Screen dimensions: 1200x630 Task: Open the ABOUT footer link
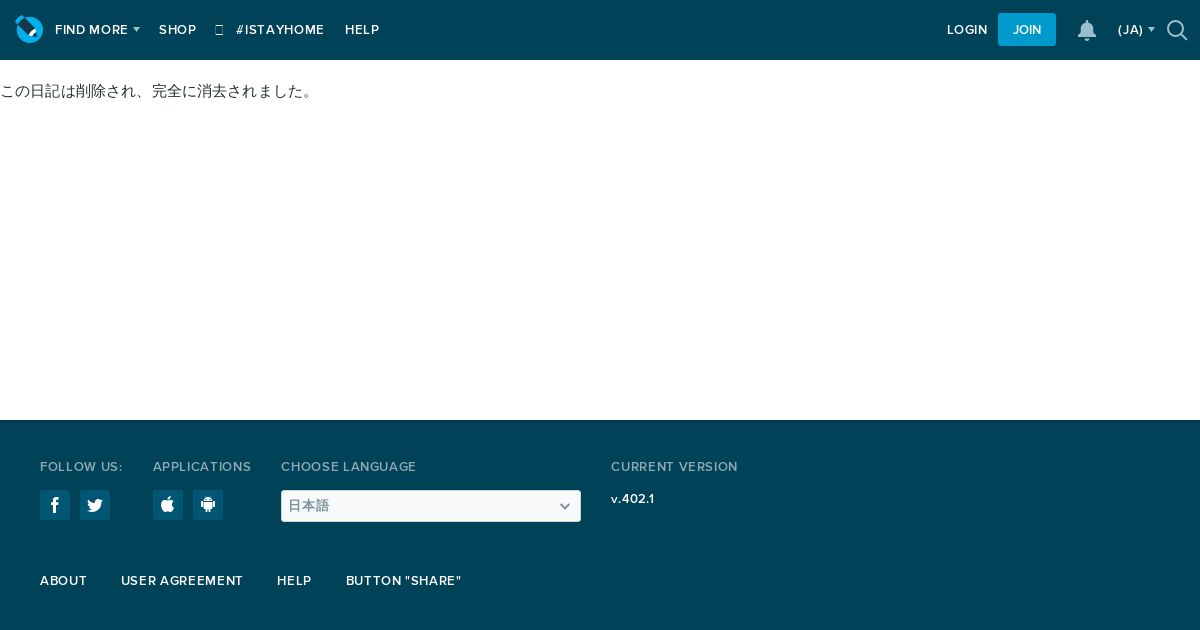point(63,581)
